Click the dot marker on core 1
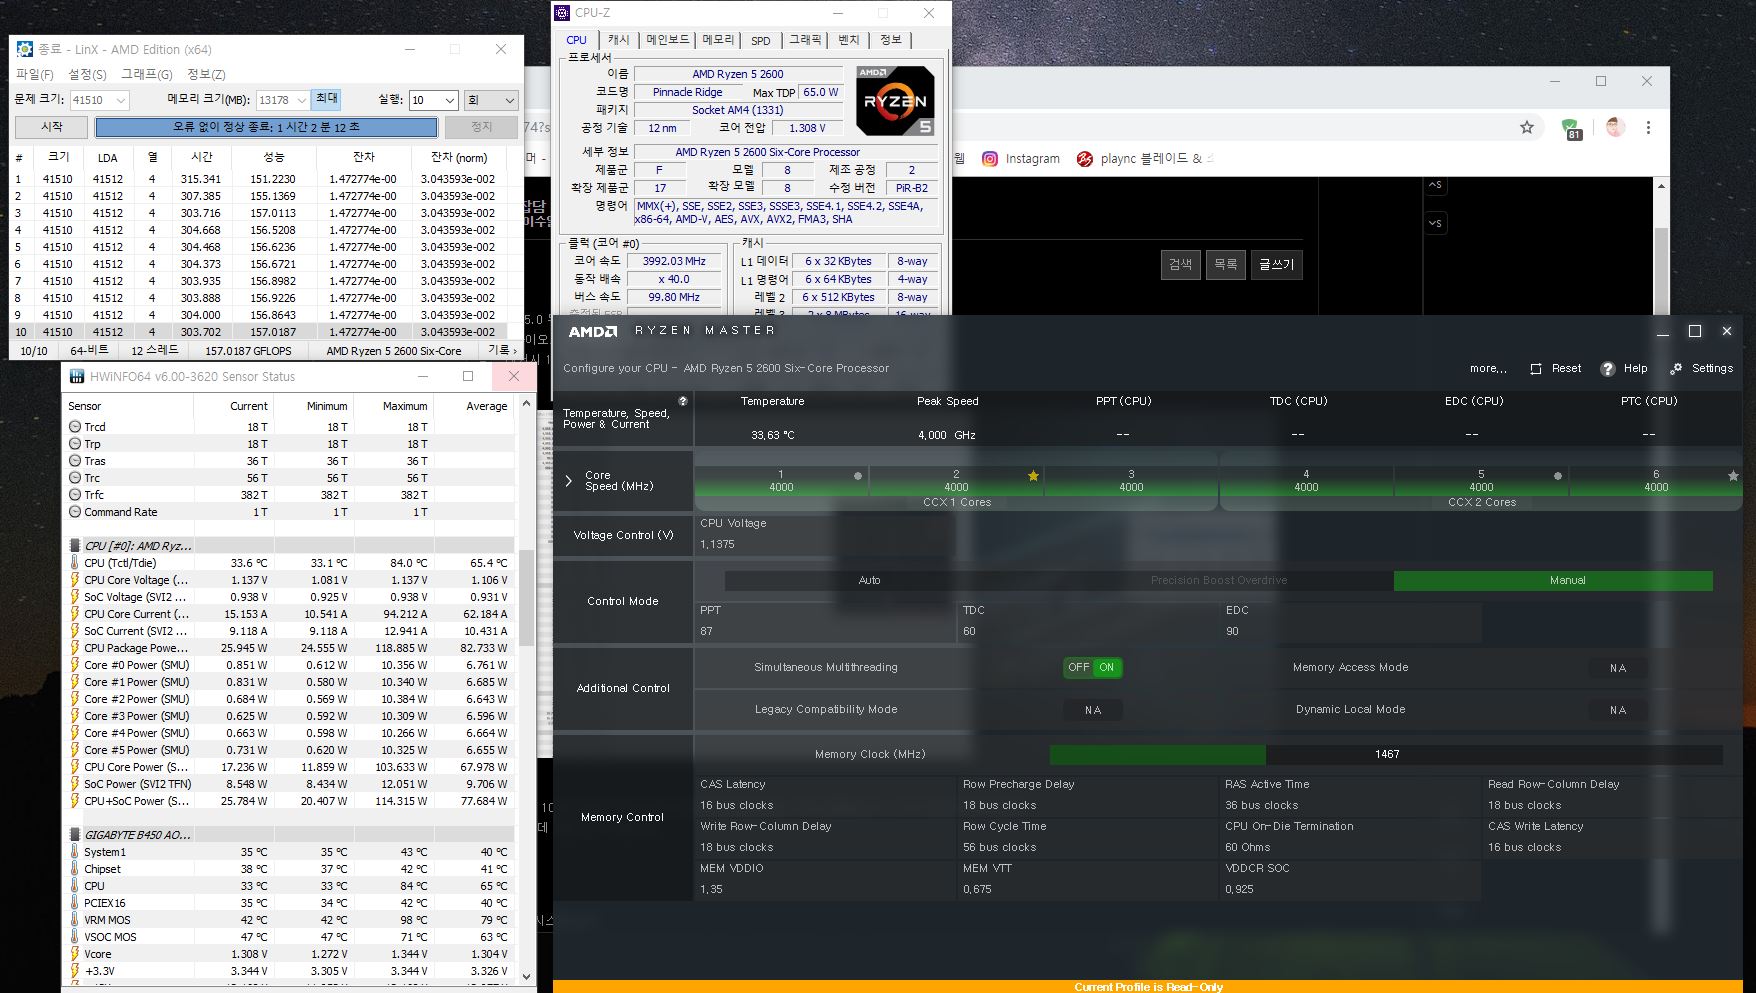The height and width of the screenshot is (993, 1756). [x=858, y=476]
